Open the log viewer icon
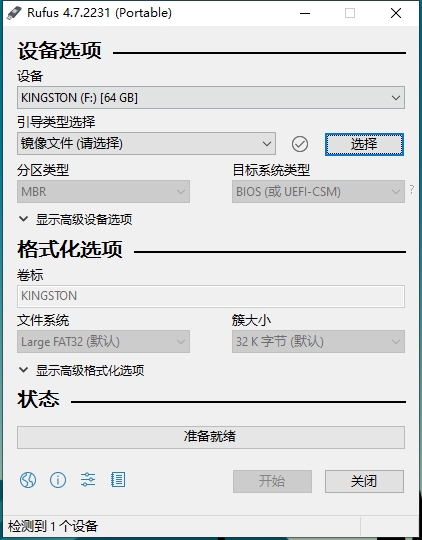 (118, 480)
